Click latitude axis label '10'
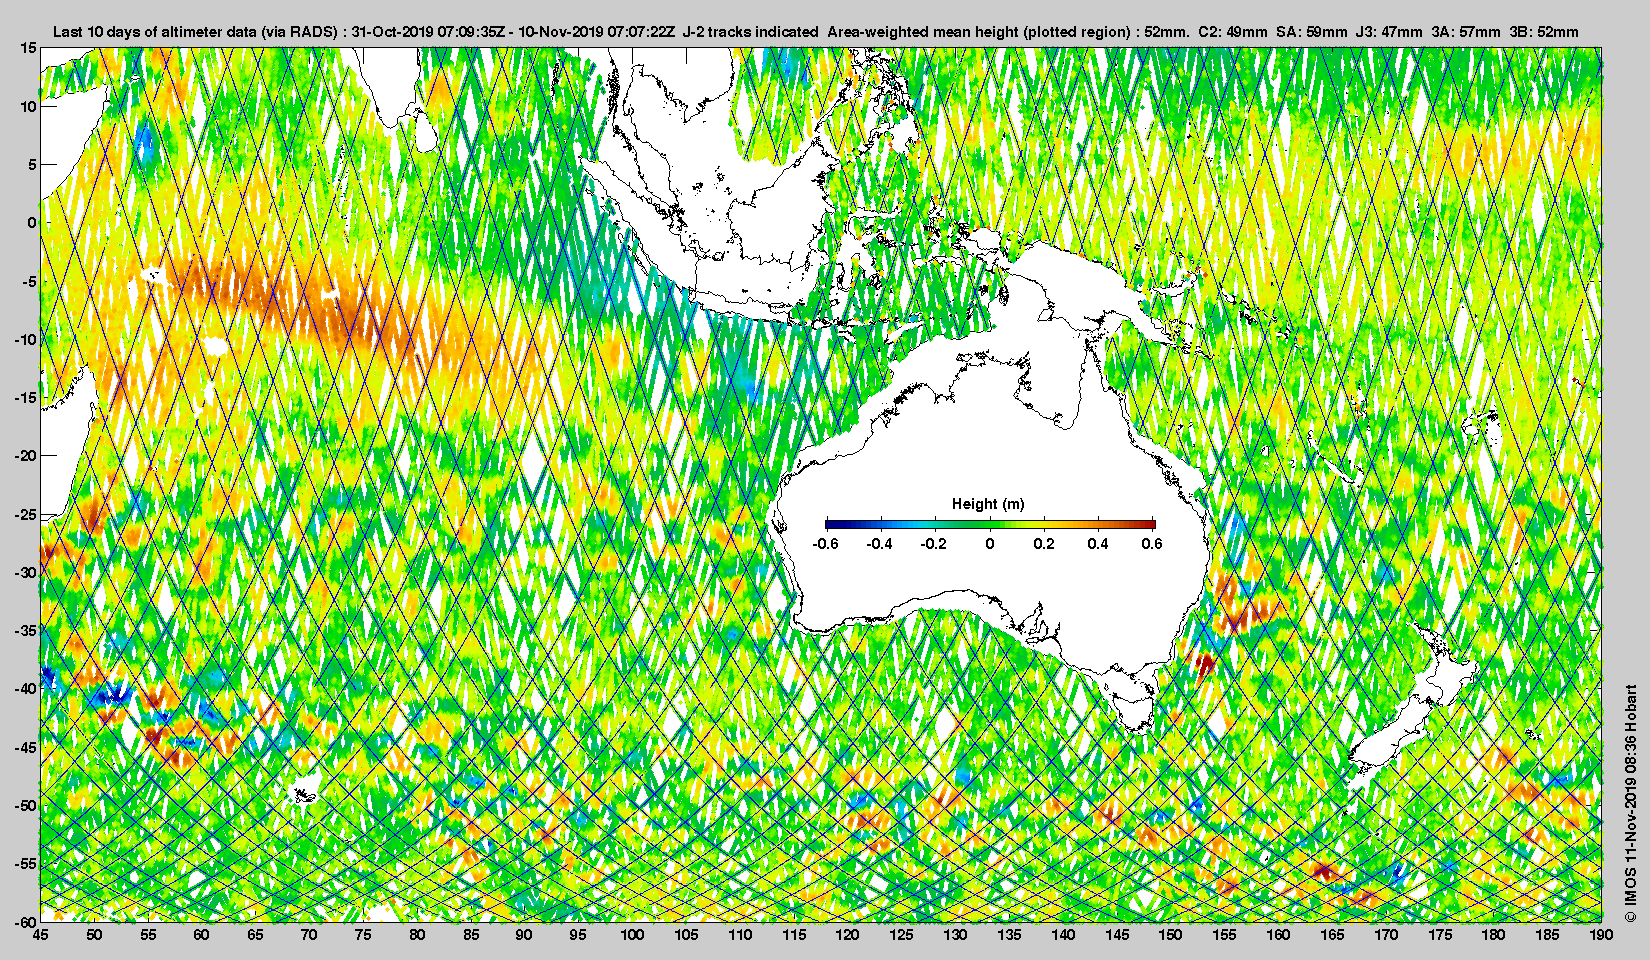This screenshot has width=1650, height=960. (29, 106)
